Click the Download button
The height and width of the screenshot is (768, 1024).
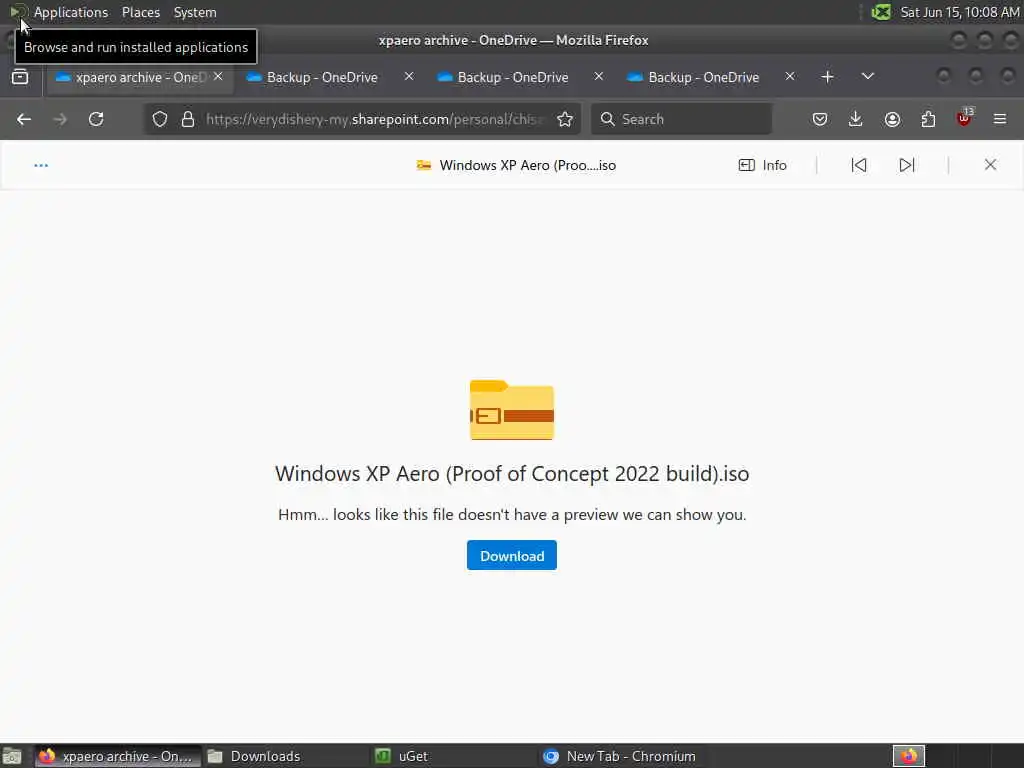[512, 556]
